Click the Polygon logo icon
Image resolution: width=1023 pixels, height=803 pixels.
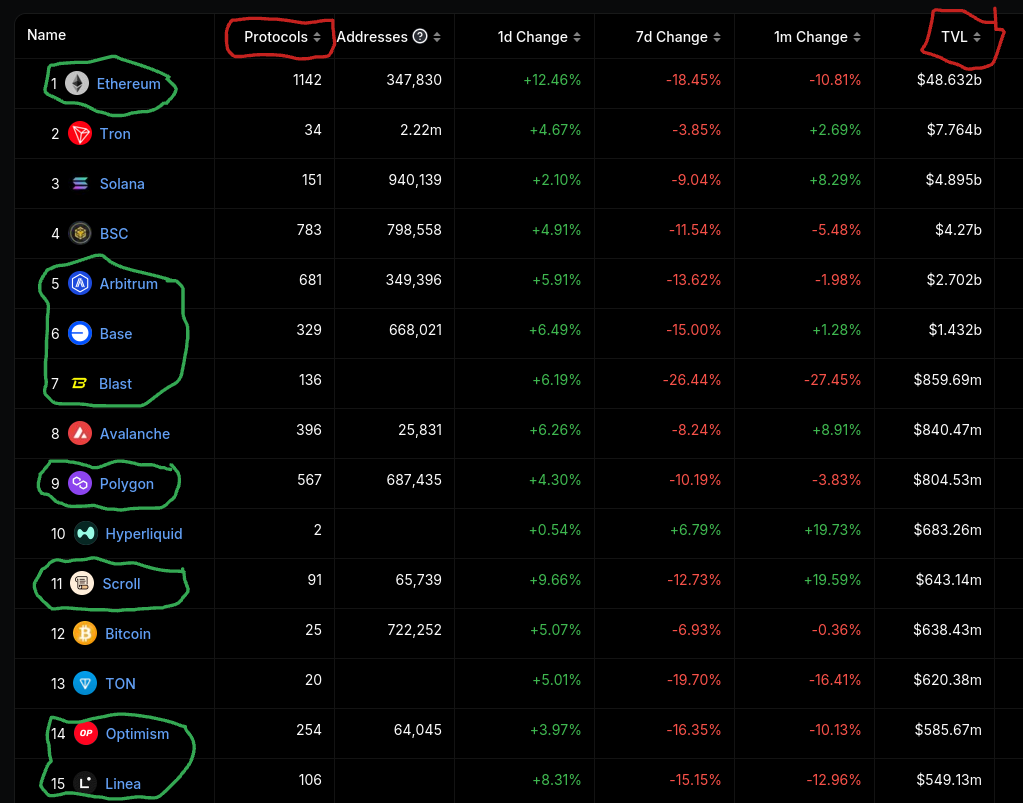pyautogui.click(x=80, y=483)
